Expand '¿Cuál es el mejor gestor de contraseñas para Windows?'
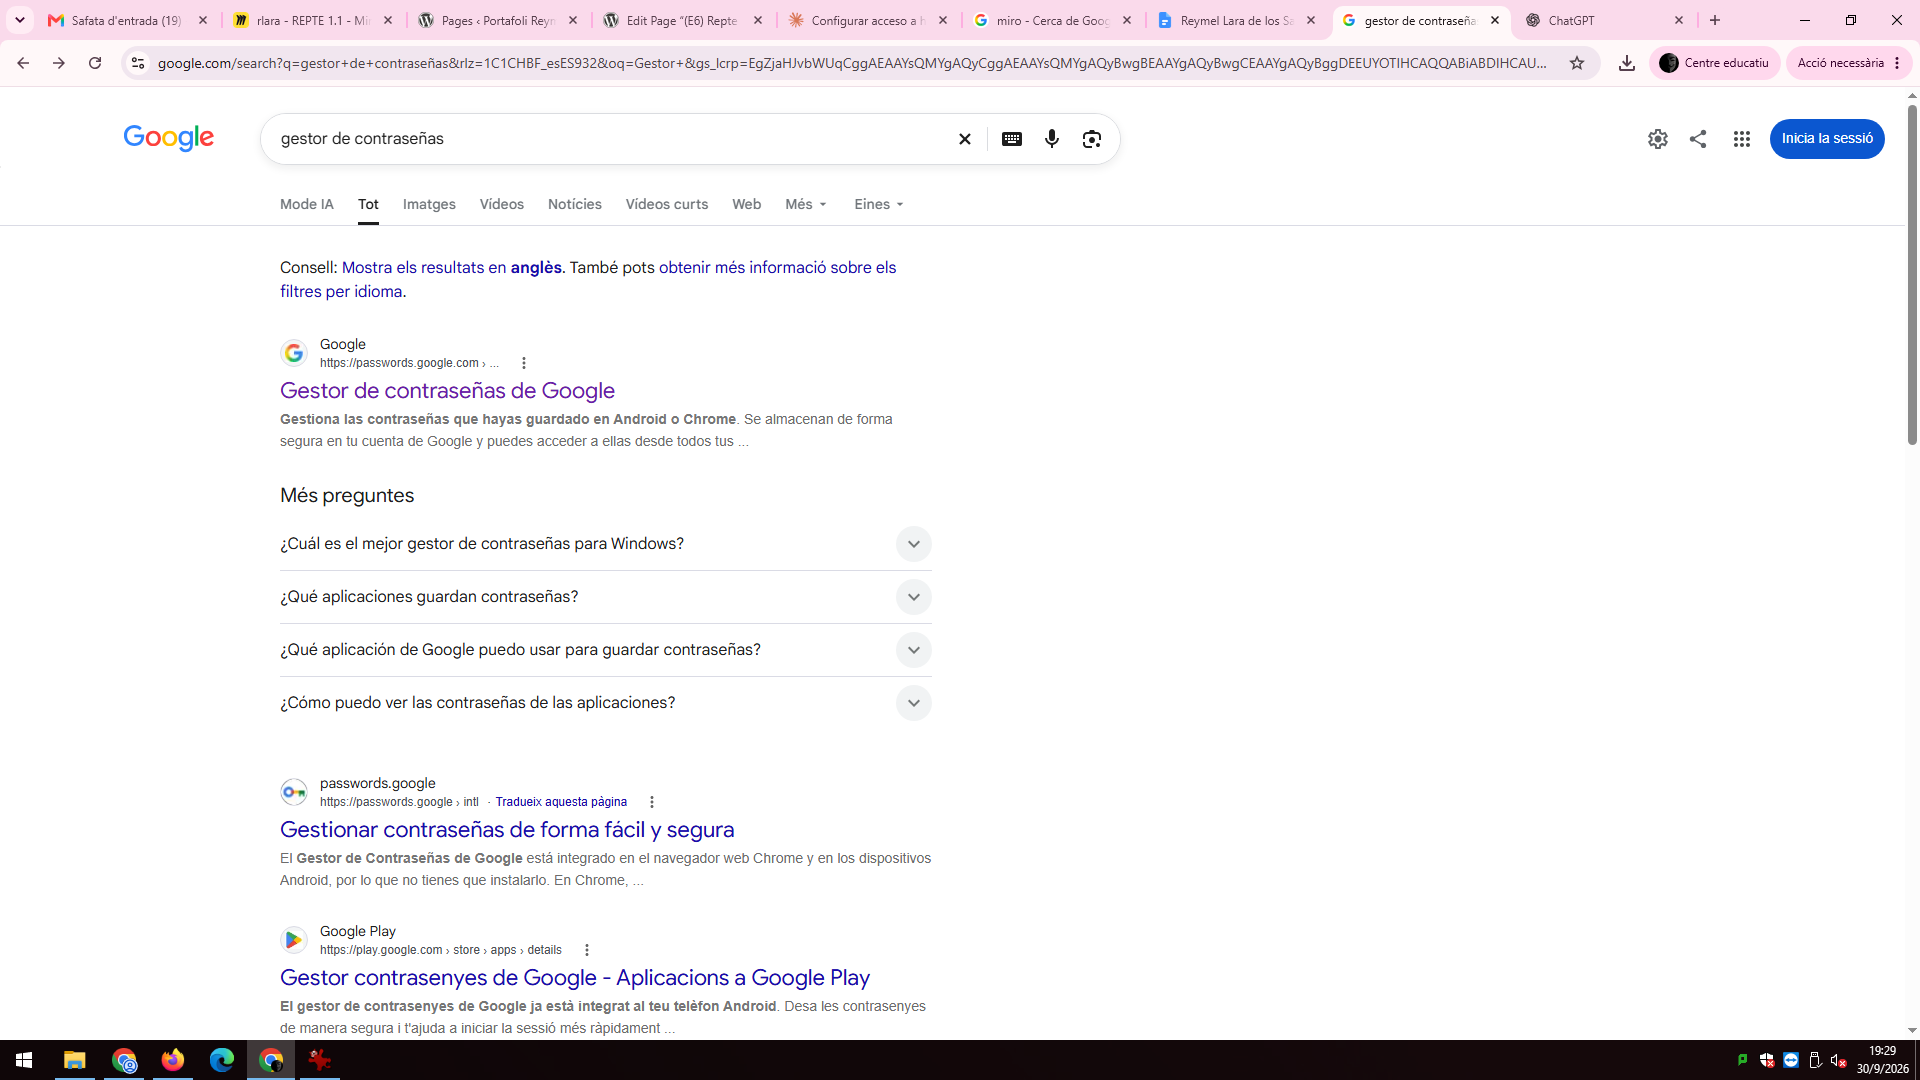 605,544
